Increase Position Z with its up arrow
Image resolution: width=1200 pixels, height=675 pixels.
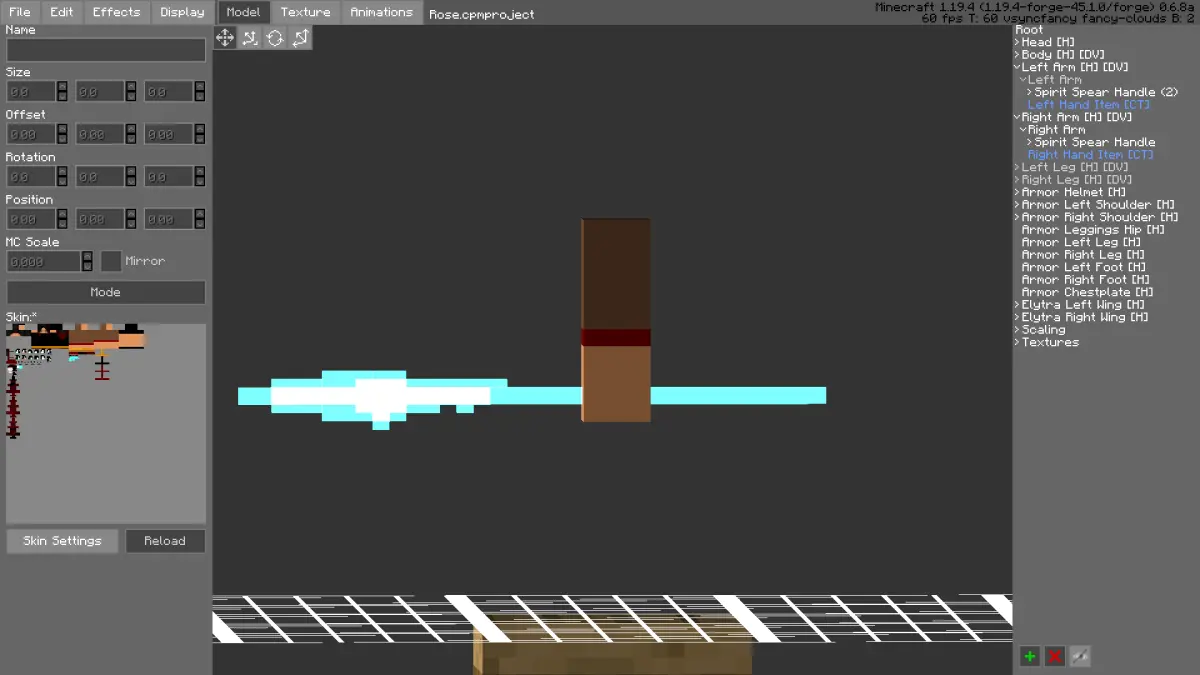coord(200,214)
